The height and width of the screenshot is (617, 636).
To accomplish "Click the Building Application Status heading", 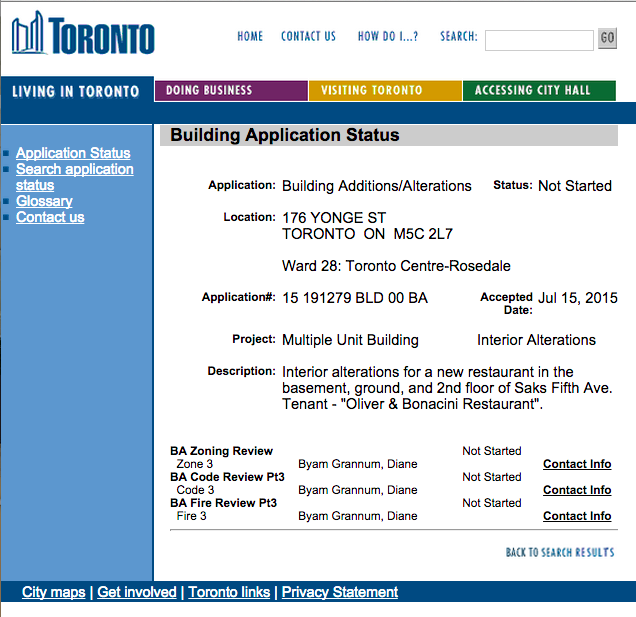I will tap(285, 135).
